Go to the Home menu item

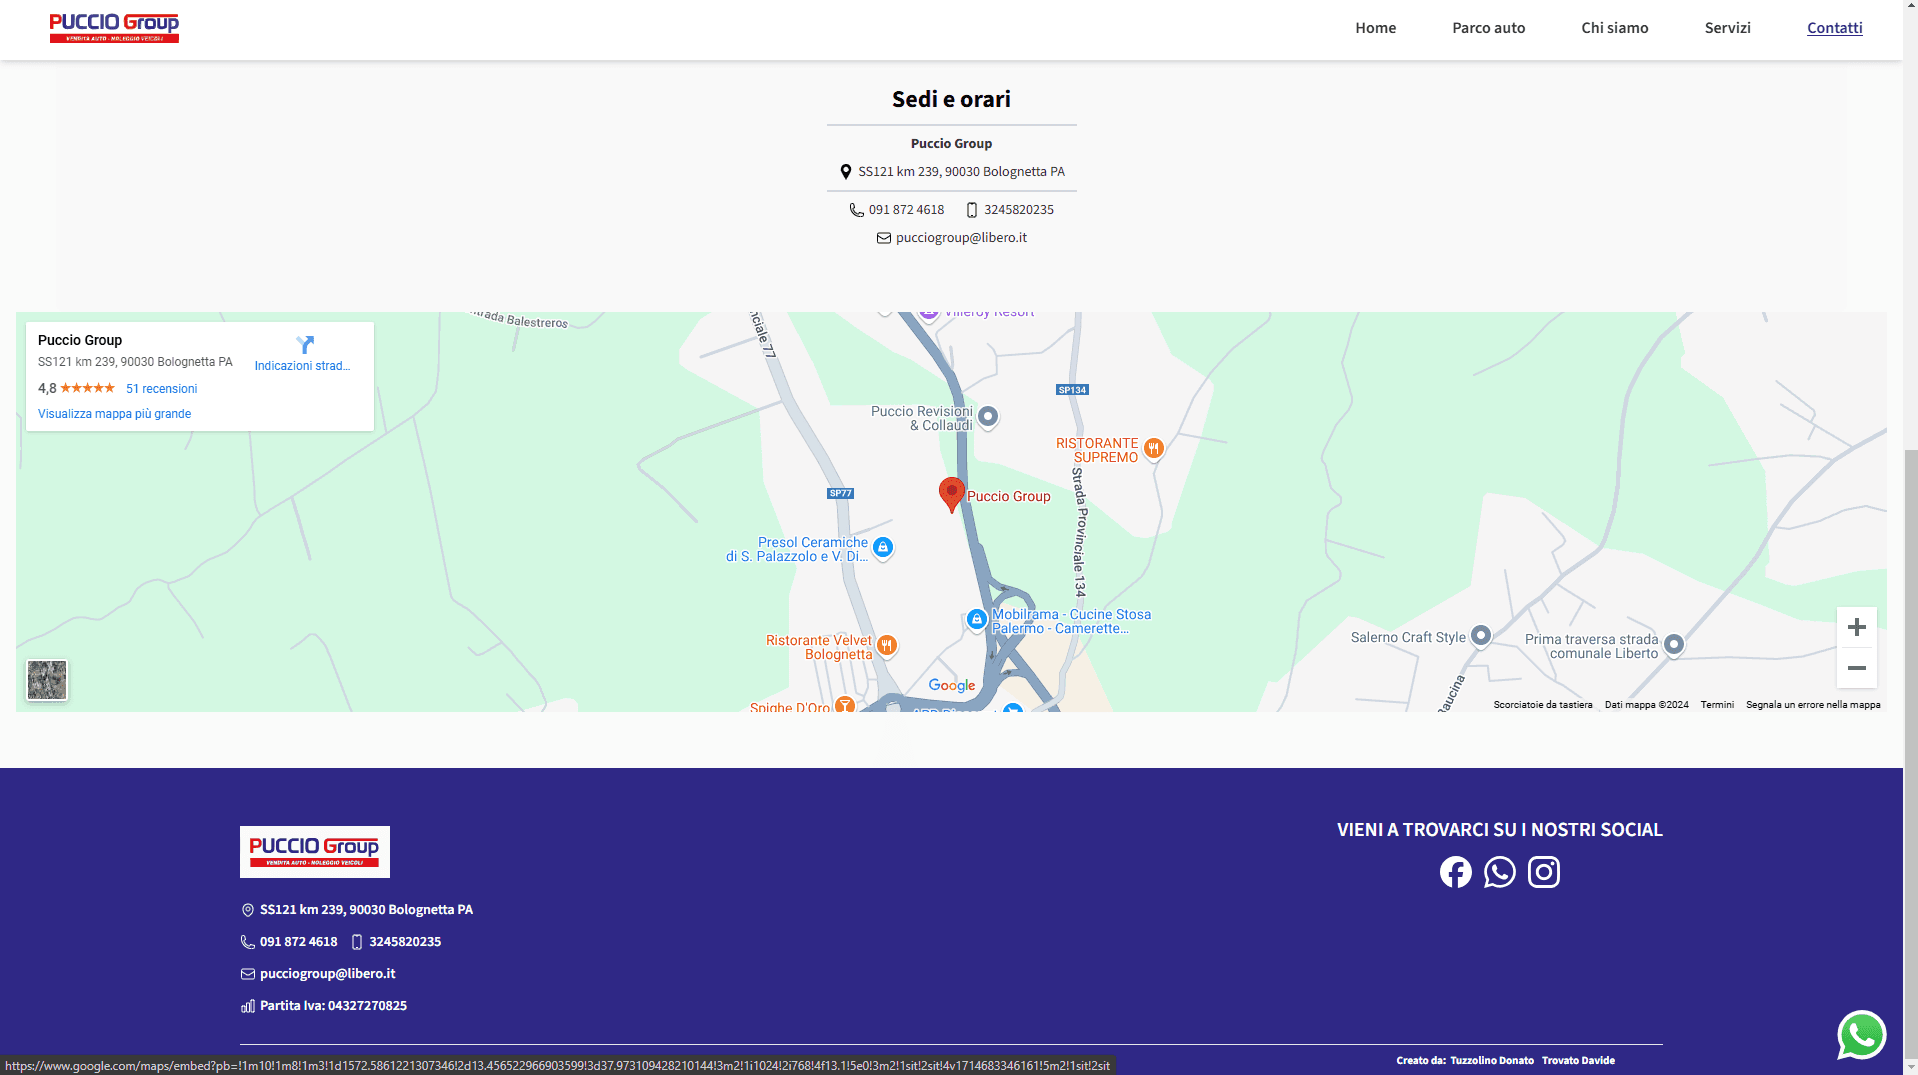click(x=1375, y=28)
